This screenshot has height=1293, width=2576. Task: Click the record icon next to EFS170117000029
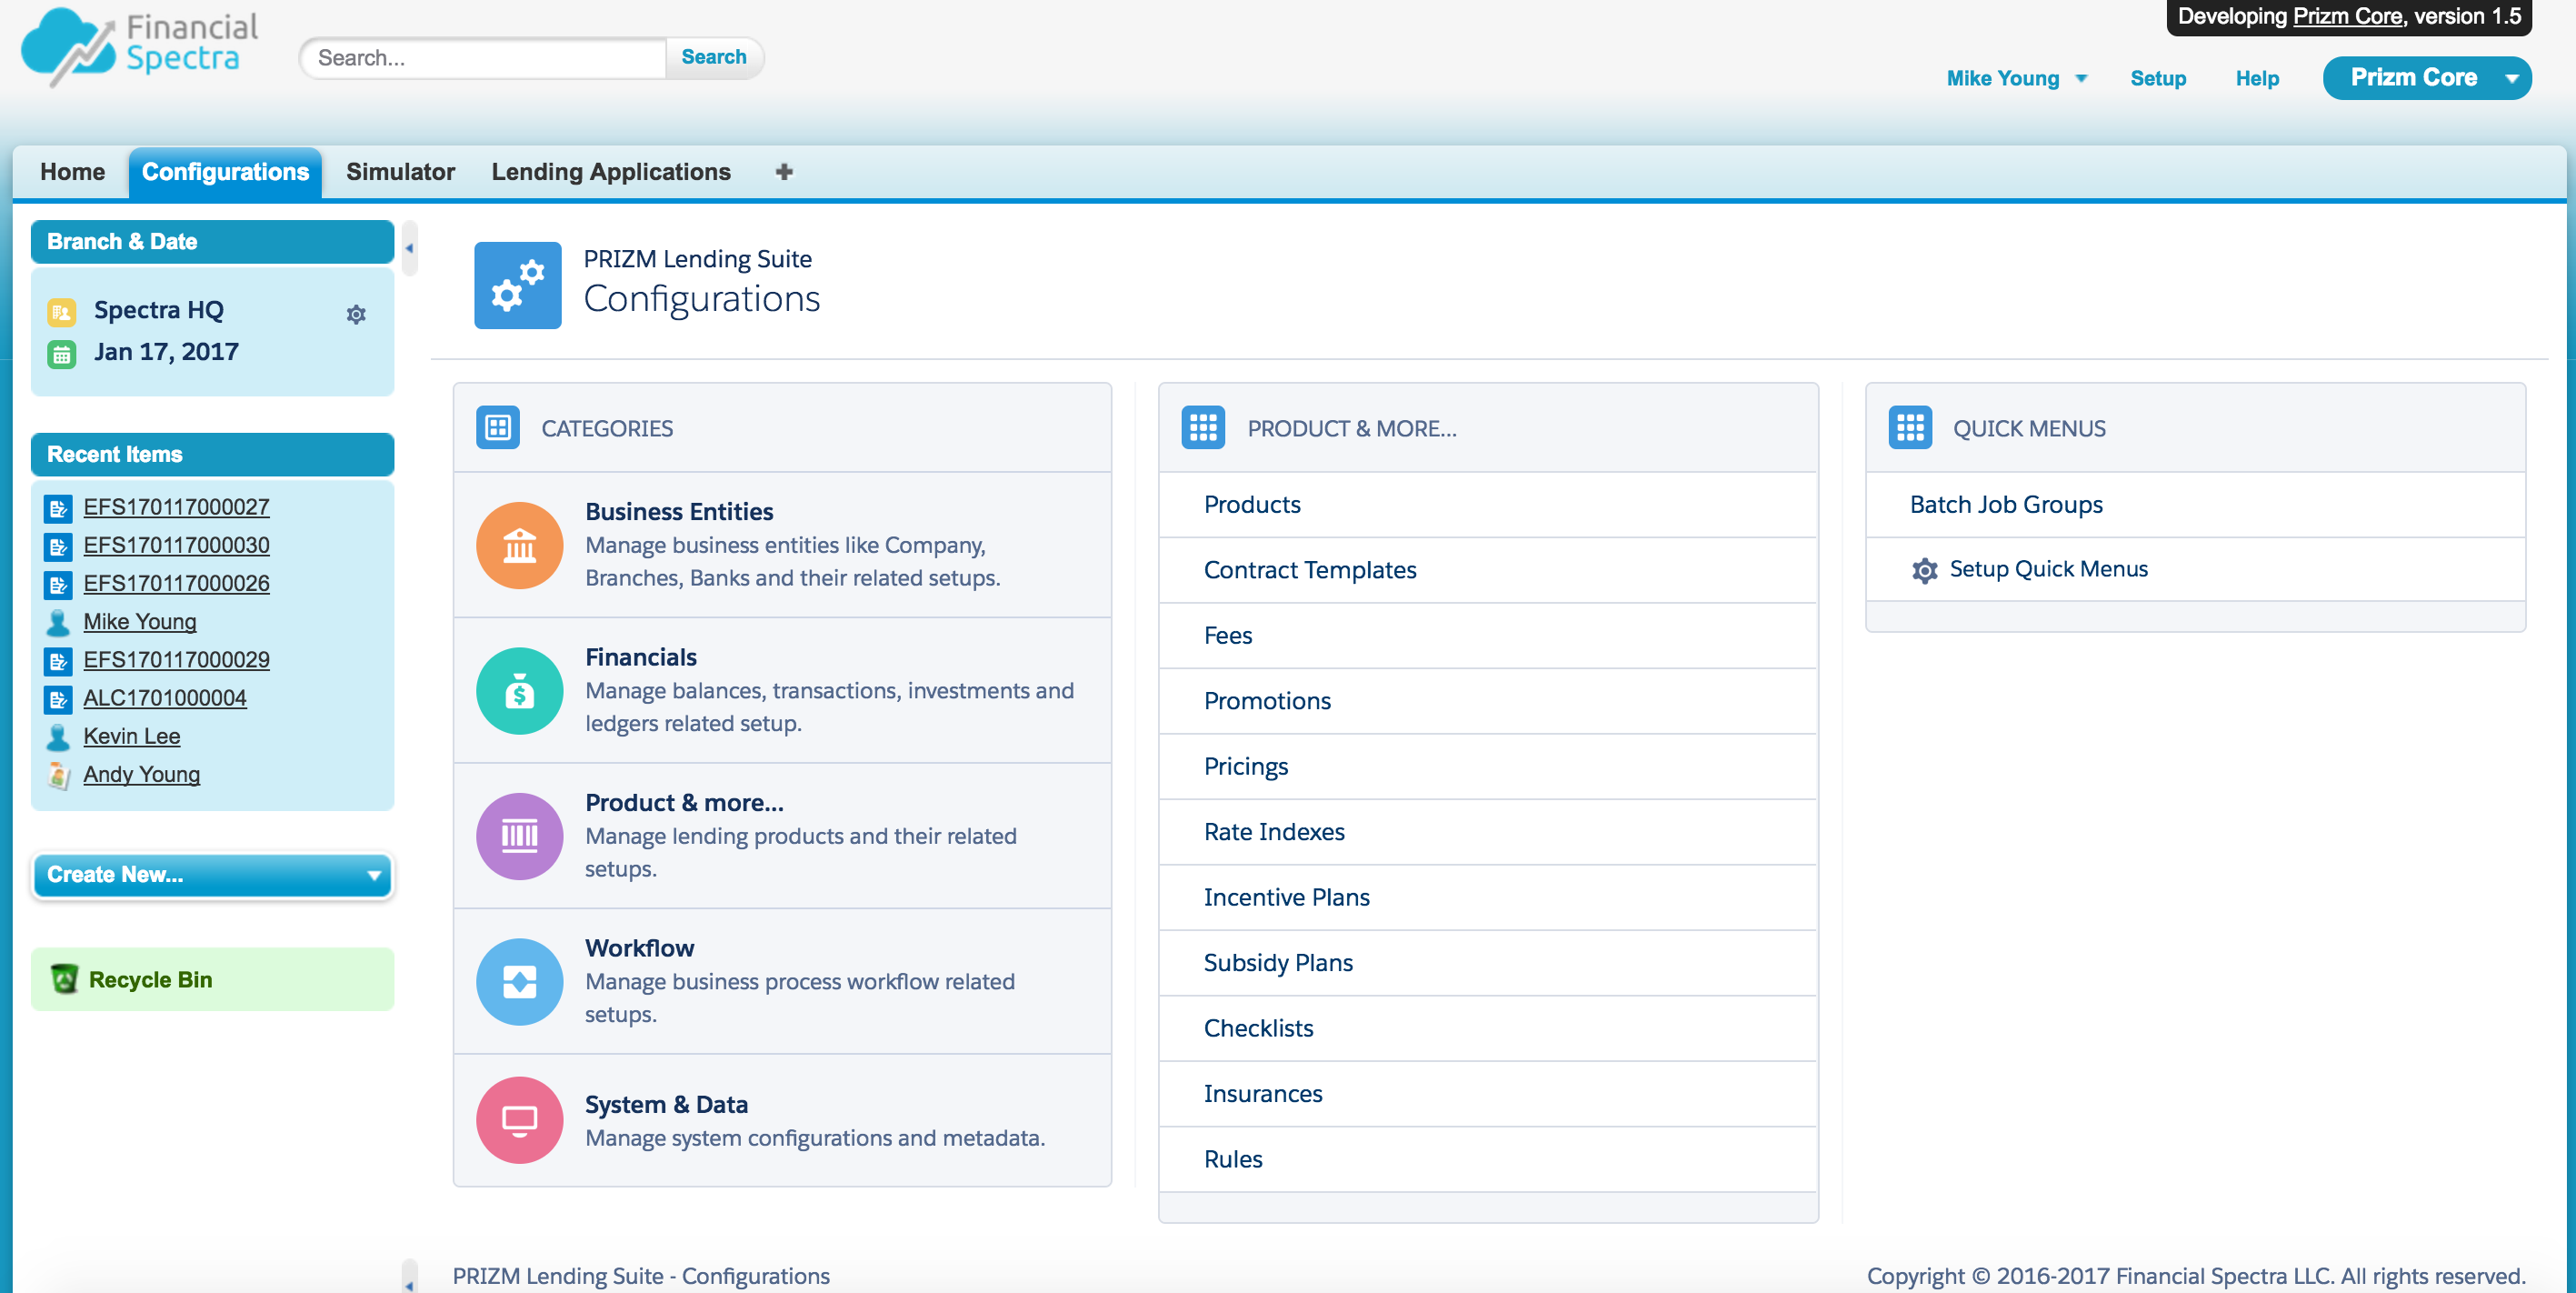(58, 660)
